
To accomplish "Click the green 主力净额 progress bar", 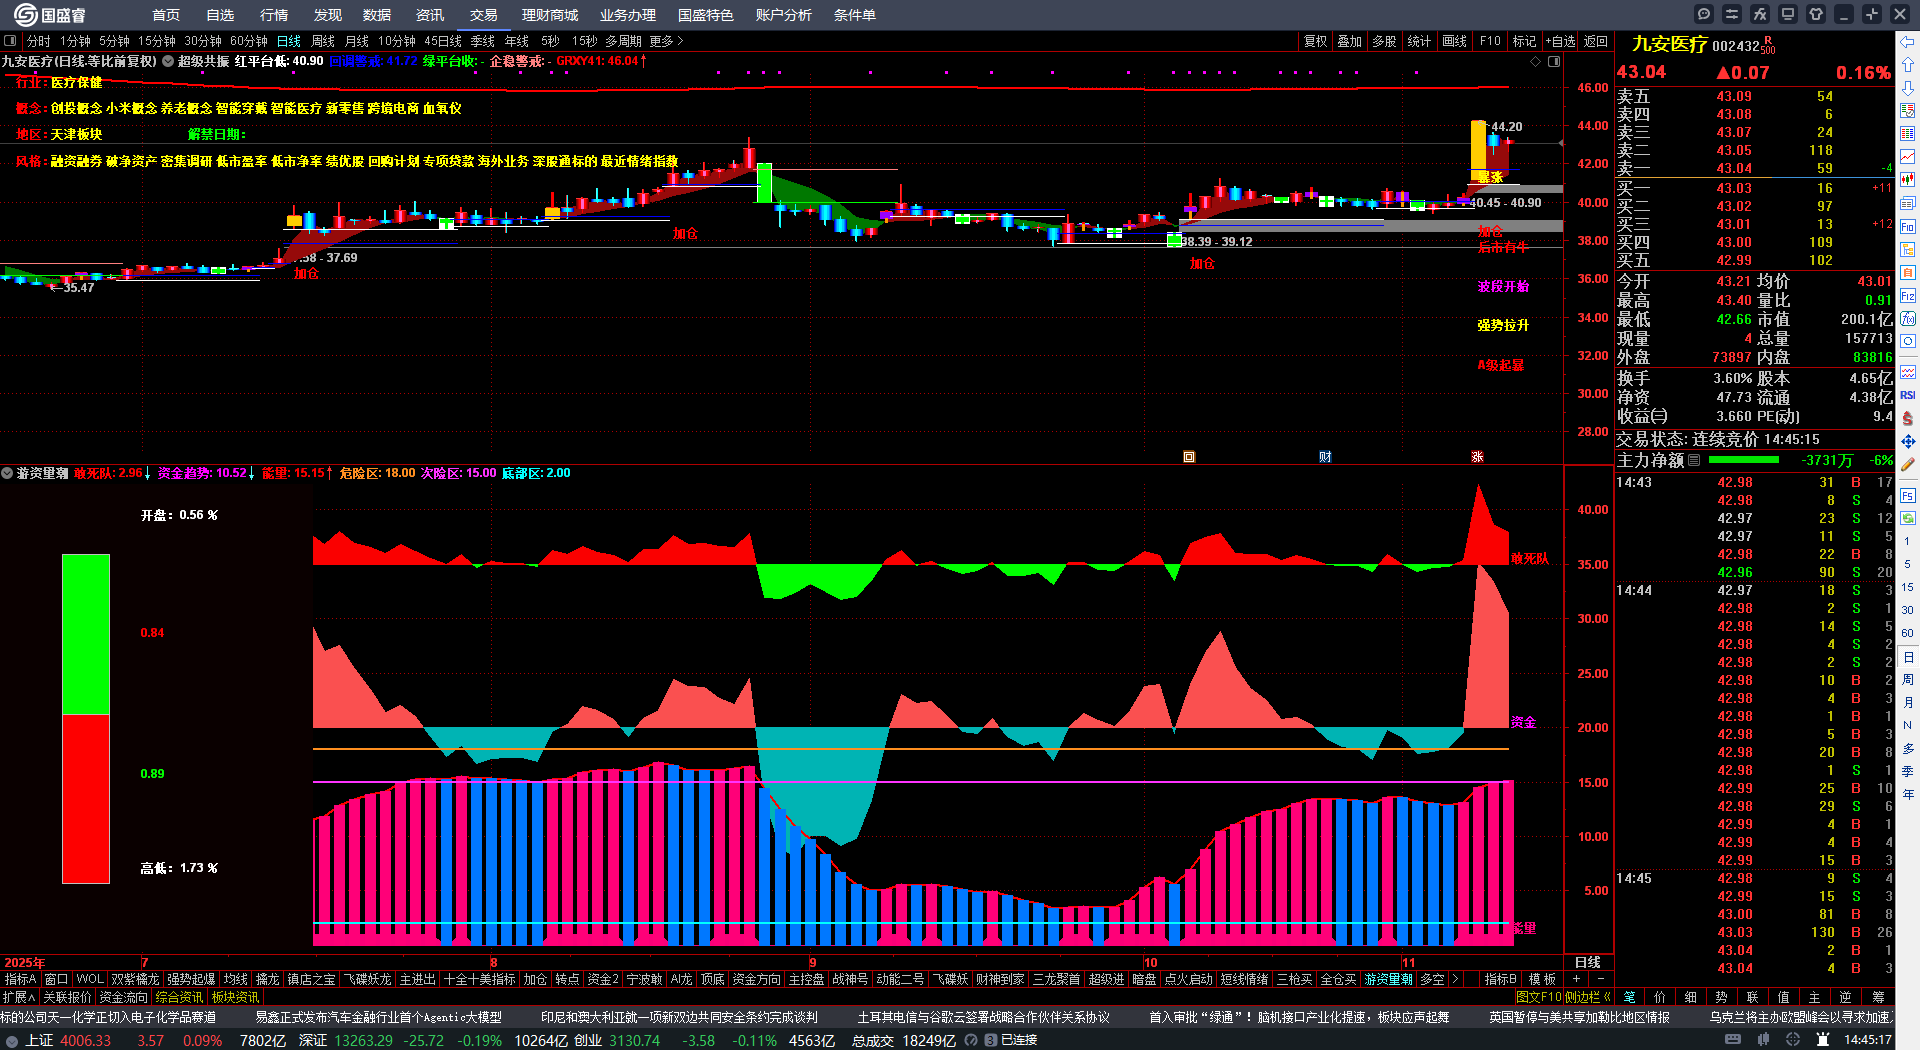I will [x=1744, y=460].
